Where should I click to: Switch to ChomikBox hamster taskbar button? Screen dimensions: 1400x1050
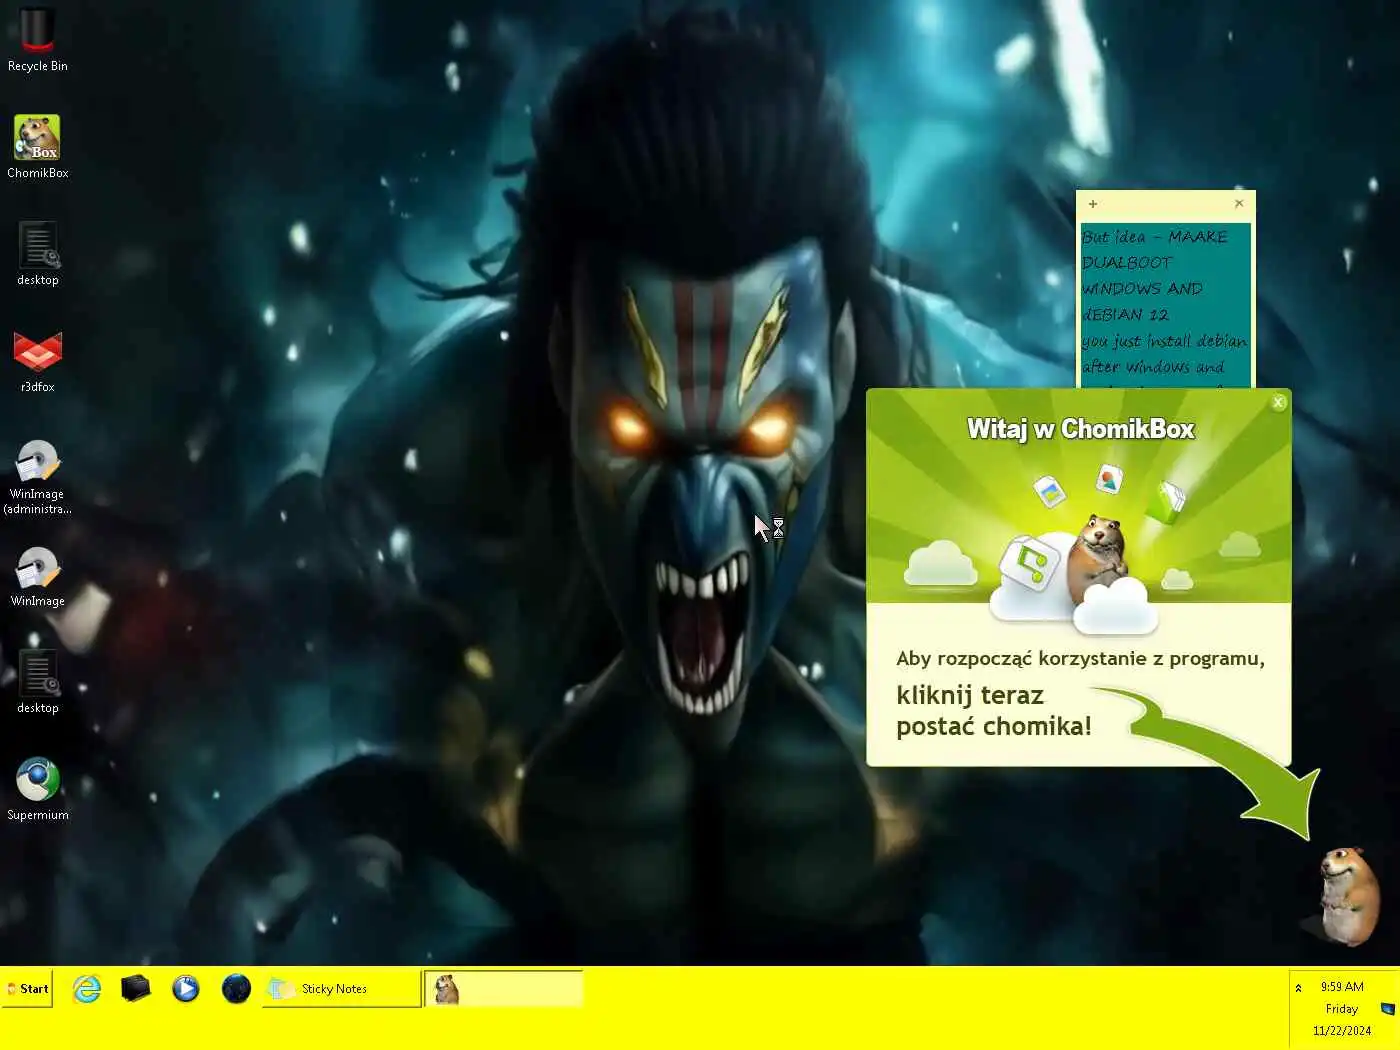point(504,989)
